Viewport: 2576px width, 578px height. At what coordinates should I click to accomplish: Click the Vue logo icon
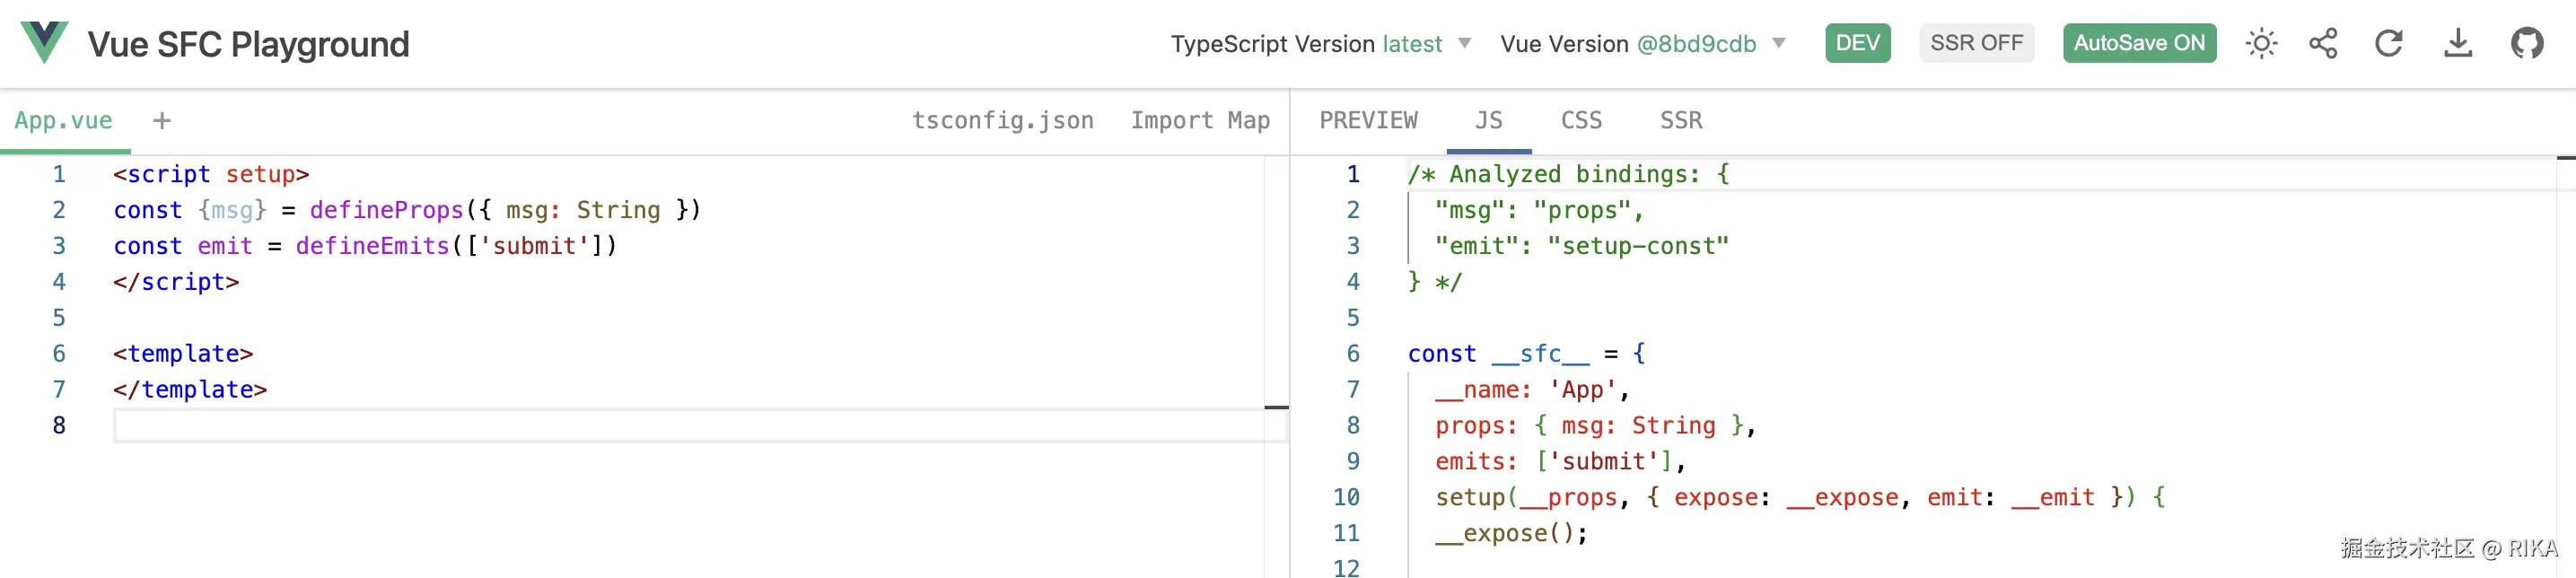pos(44,42)
